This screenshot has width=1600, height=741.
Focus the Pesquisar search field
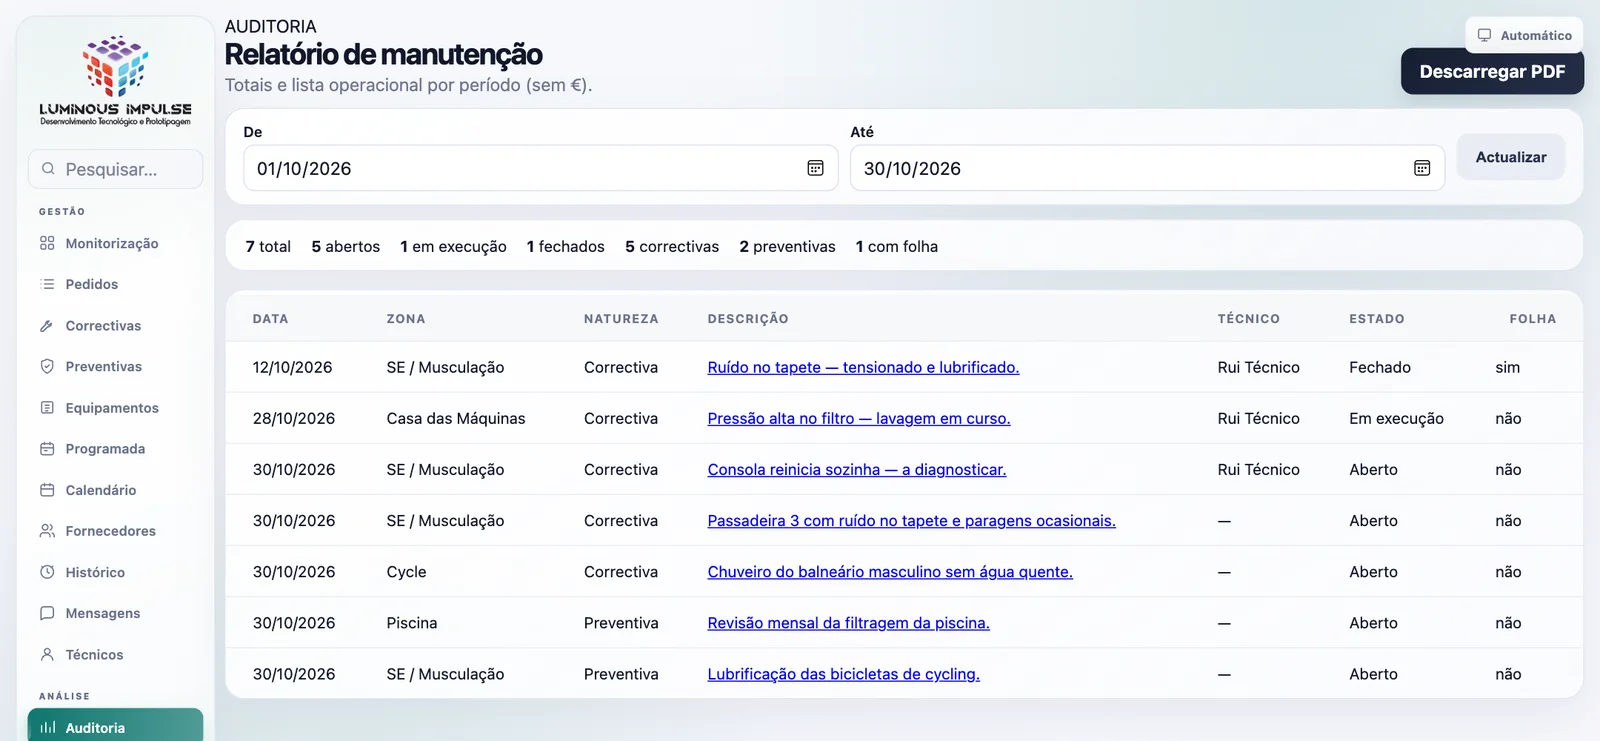point(115,169)
